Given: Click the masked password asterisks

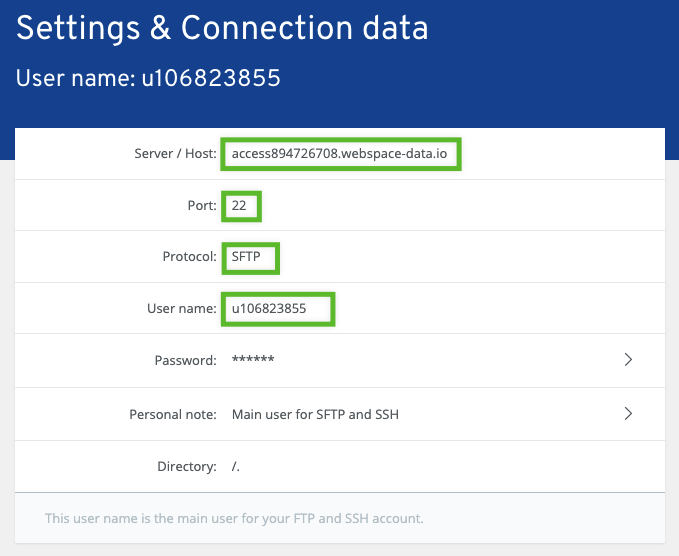Looking at the screenshot, I should pyautogui.click(x=253, y=359).
